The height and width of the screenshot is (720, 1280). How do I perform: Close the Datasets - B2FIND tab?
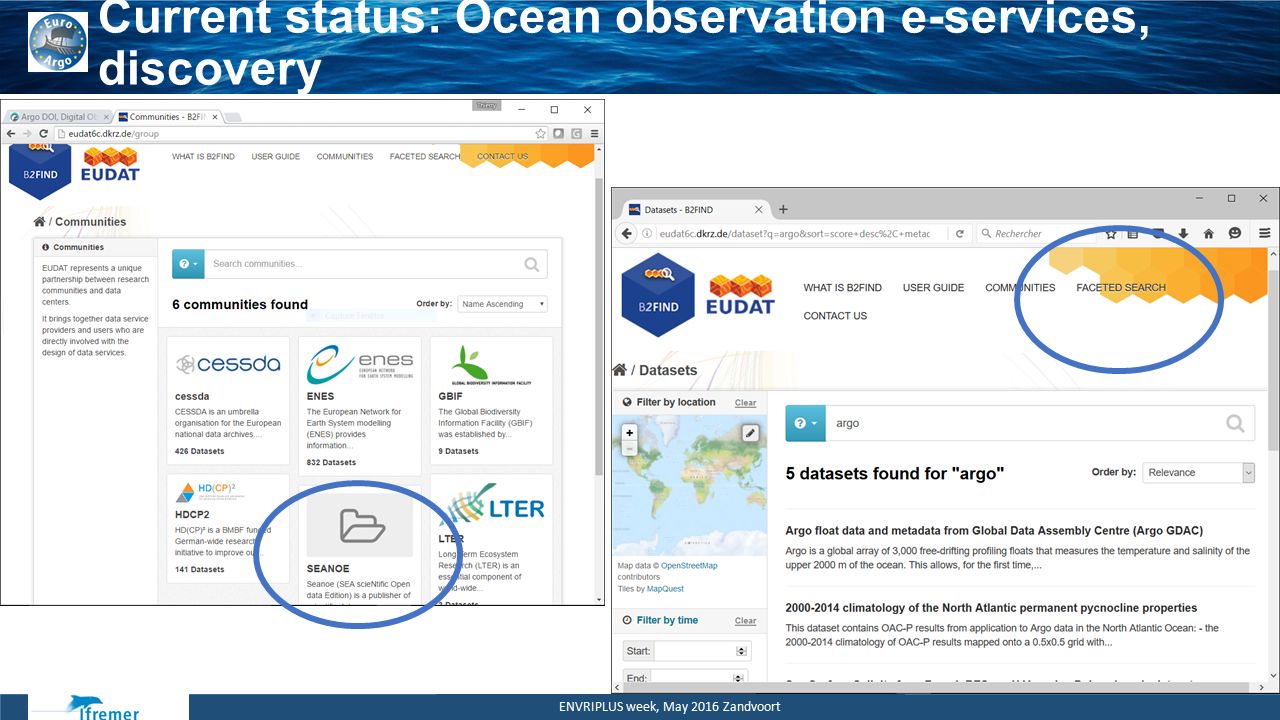(758, 210)
